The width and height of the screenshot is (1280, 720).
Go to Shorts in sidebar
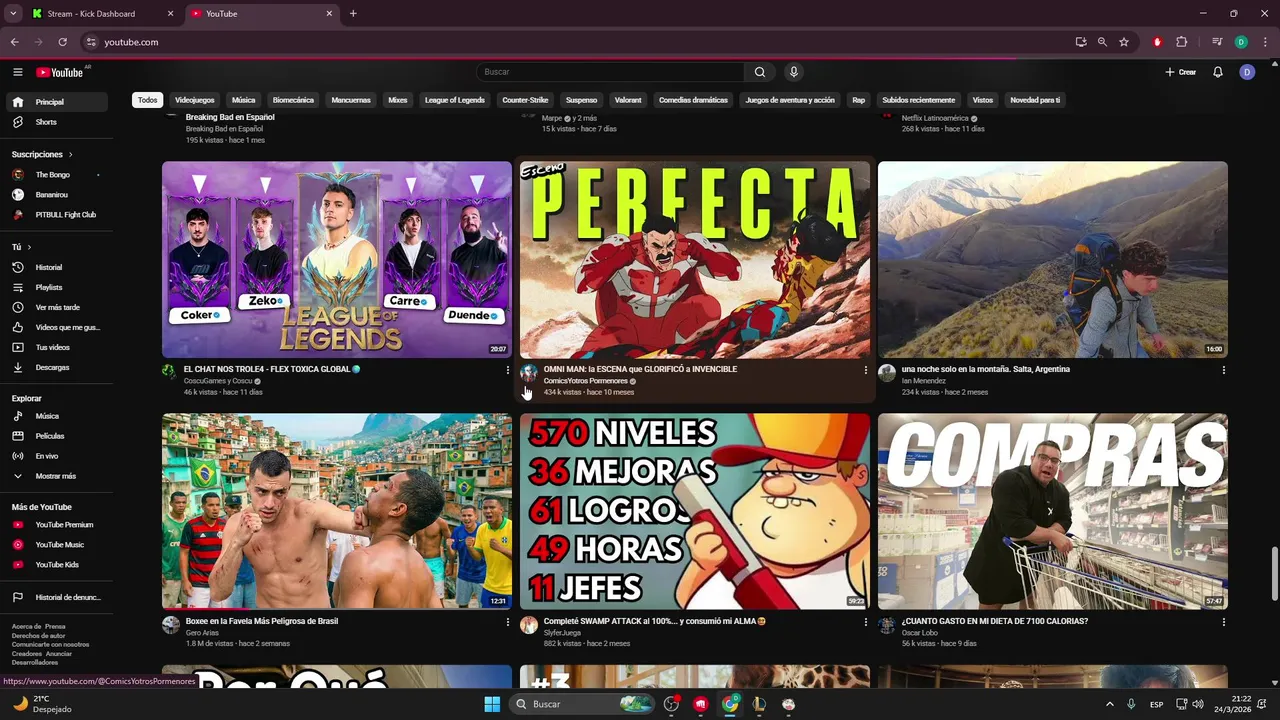(x=57, y=122)
